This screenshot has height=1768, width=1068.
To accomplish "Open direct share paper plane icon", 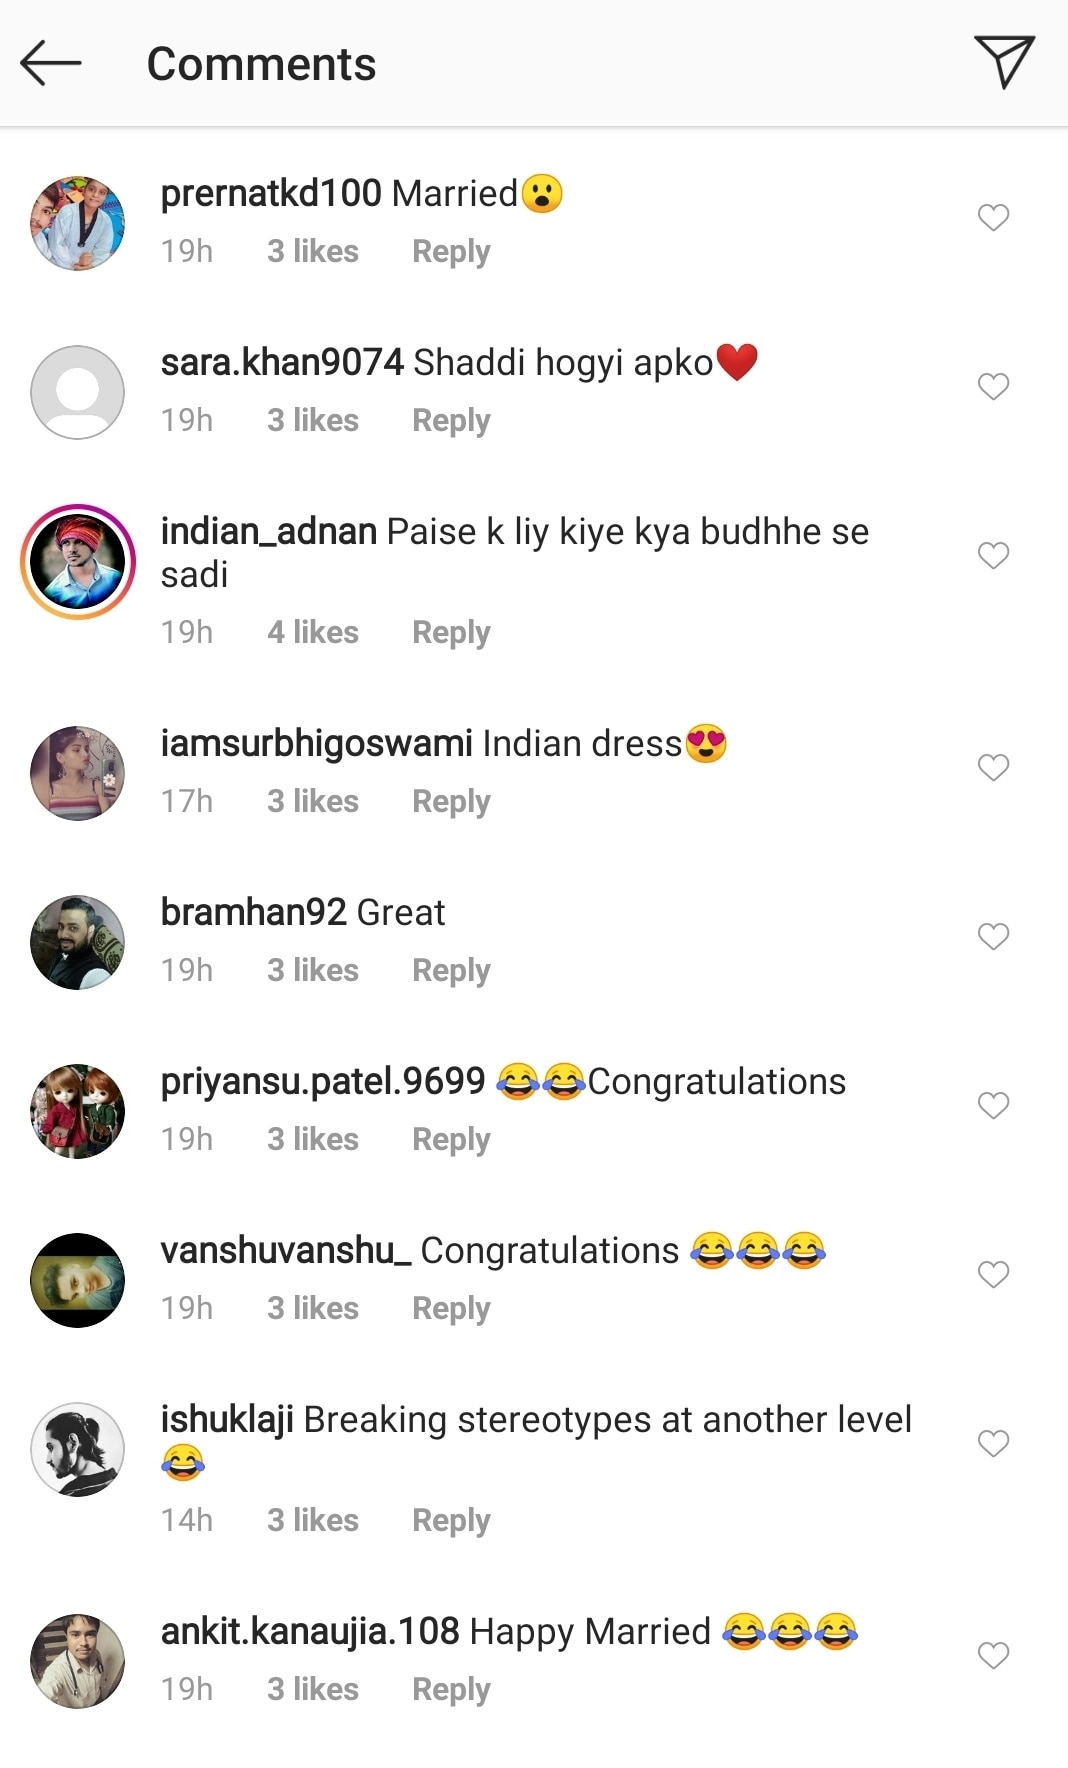I will [x=1003, y=61].
